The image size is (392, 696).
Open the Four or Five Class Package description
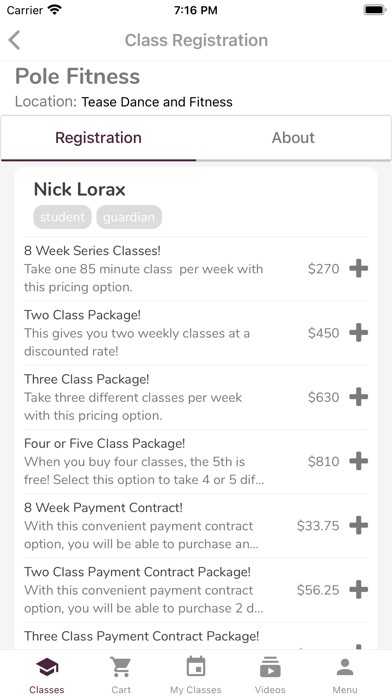(144, 471)
